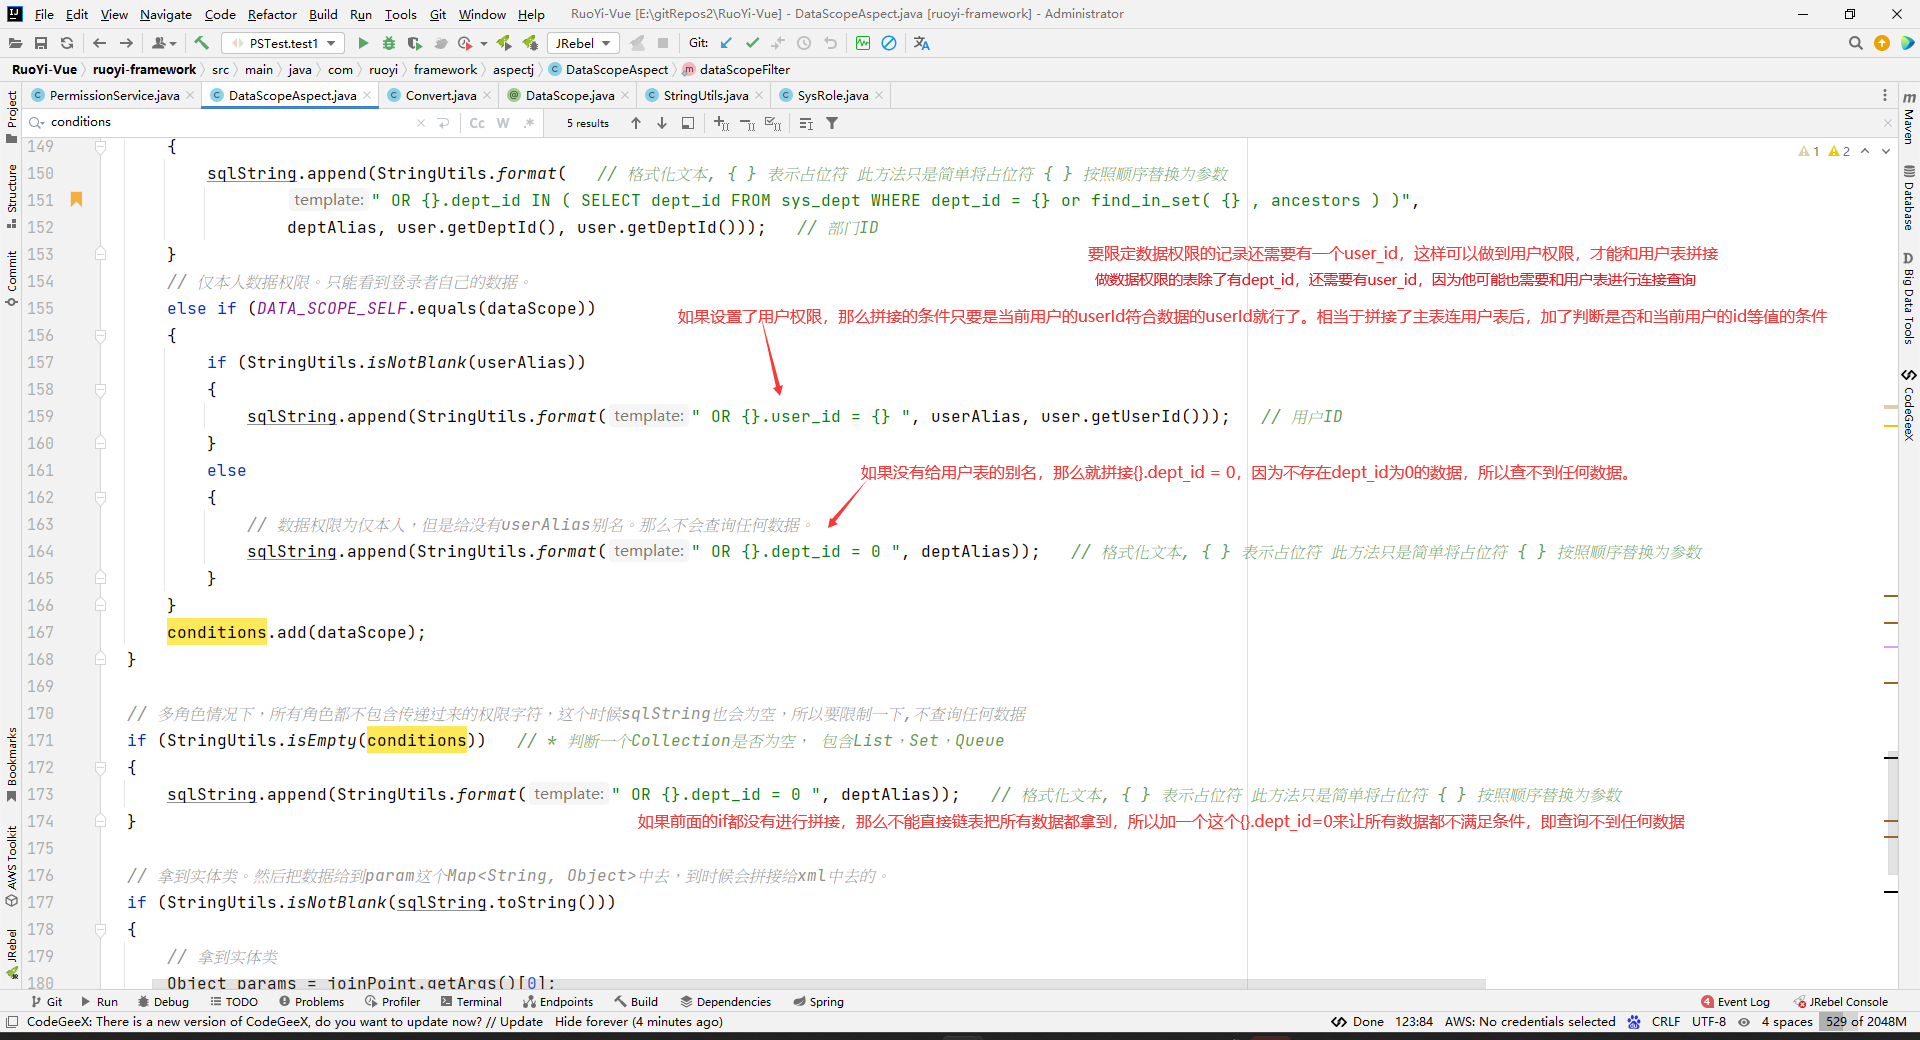Open PSTest.test1 run configuration dropdown

[283, 43]
